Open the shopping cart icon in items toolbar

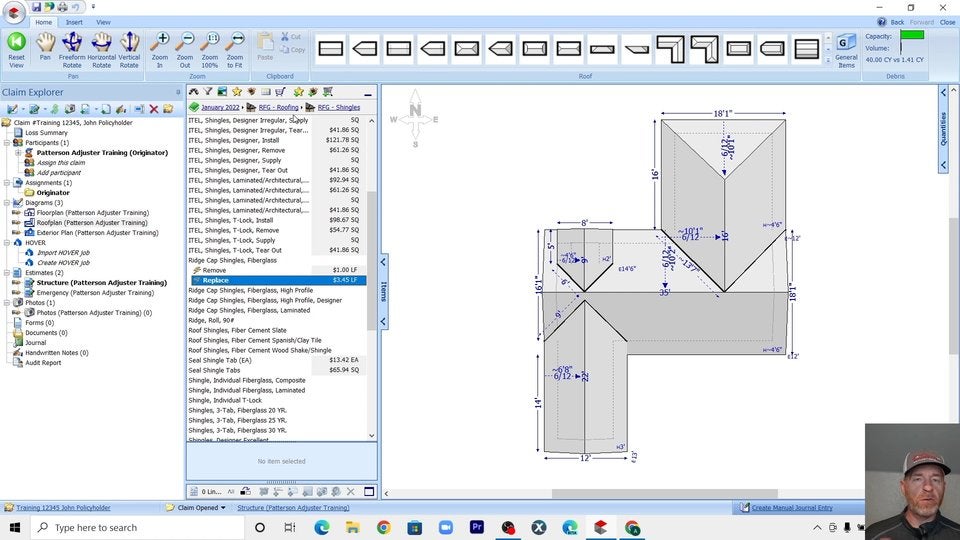280,92
